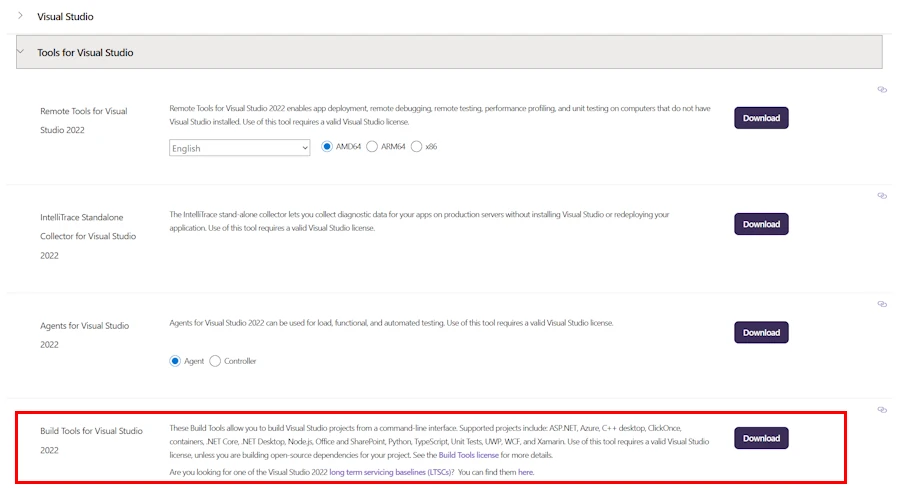Image resolution: width=900 pixels, height=488 pixels.
Task: Open the Build Tools license link
Action: point(468,455)
